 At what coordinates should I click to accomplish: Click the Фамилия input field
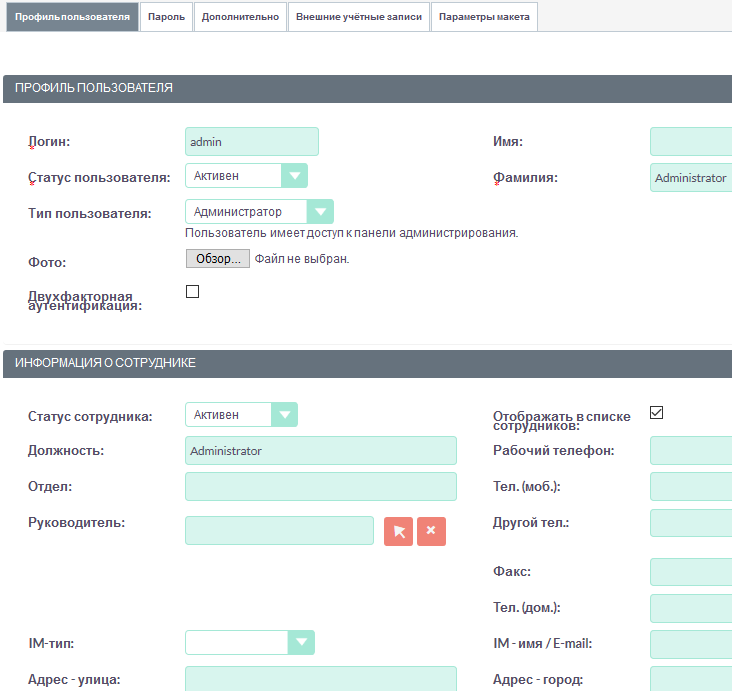click(690, 178)
